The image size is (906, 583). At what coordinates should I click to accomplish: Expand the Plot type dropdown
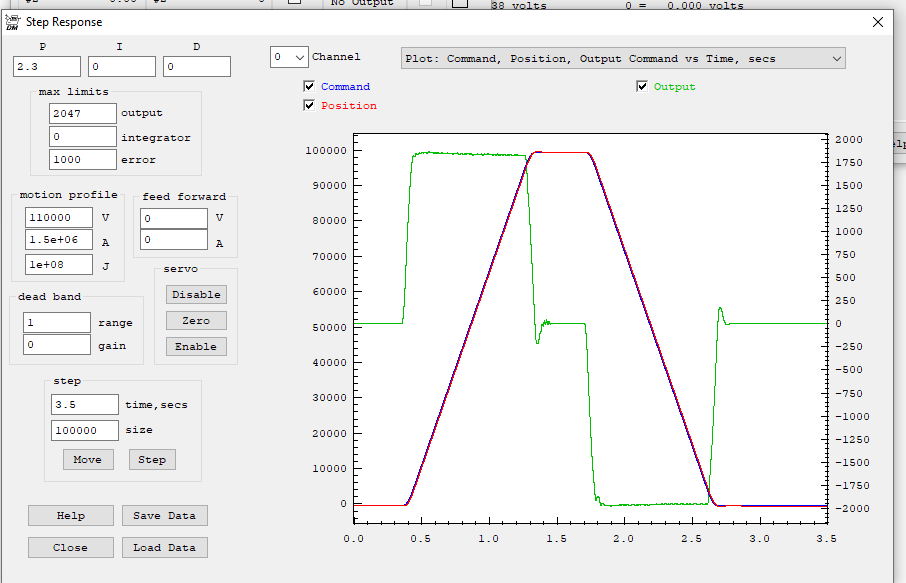(623, 59)
